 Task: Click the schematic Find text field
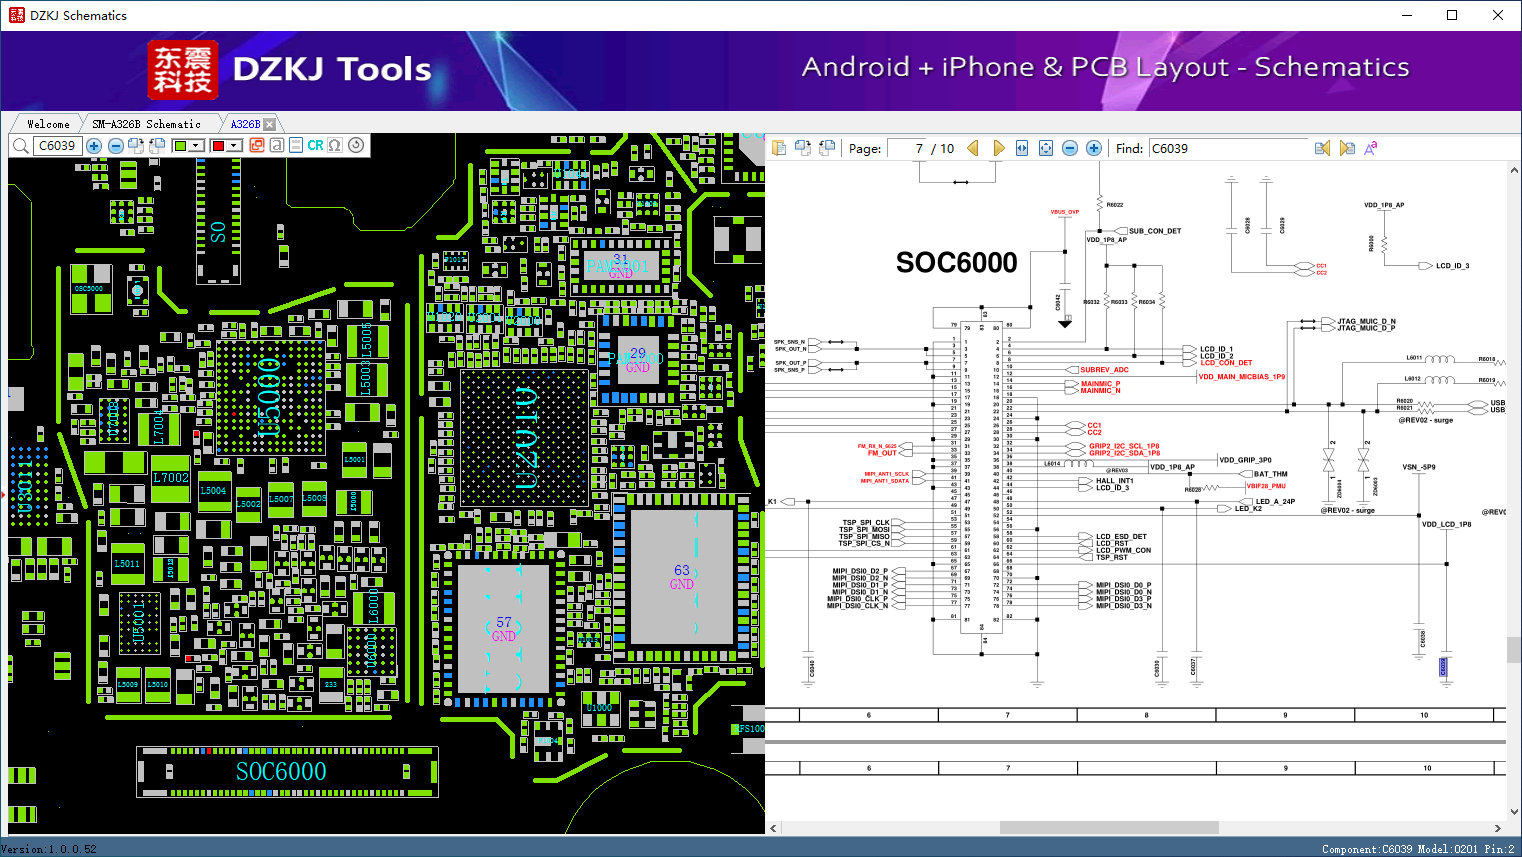[x=1227, y=148]
